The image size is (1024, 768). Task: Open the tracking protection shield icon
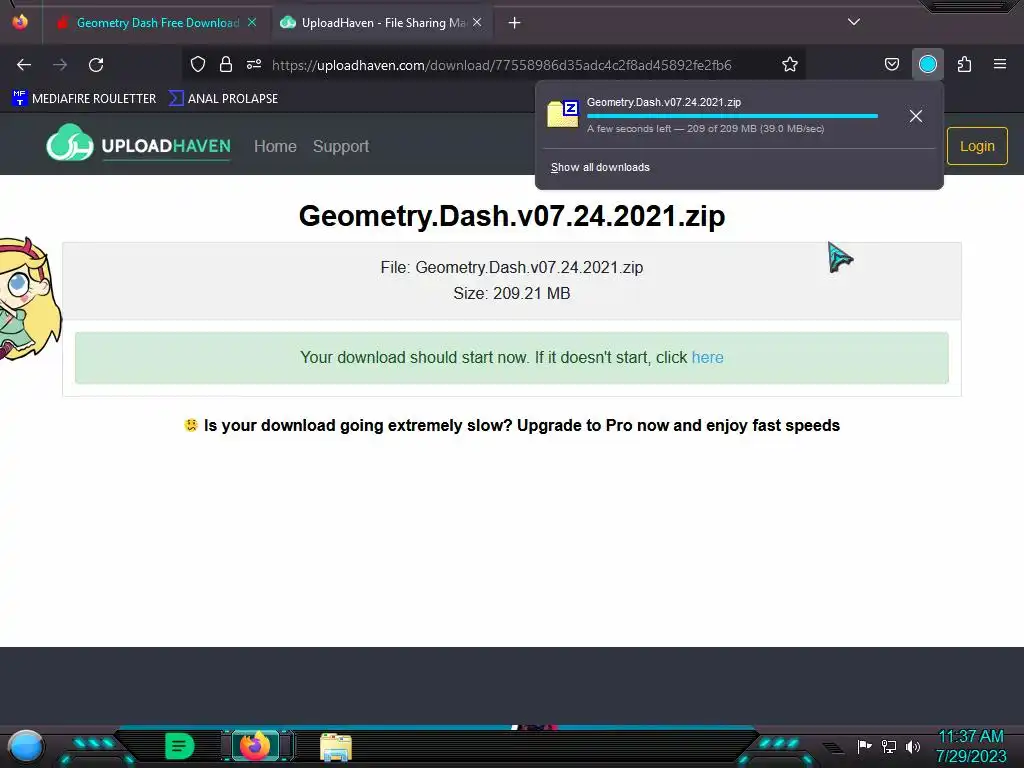coord(198,64)
